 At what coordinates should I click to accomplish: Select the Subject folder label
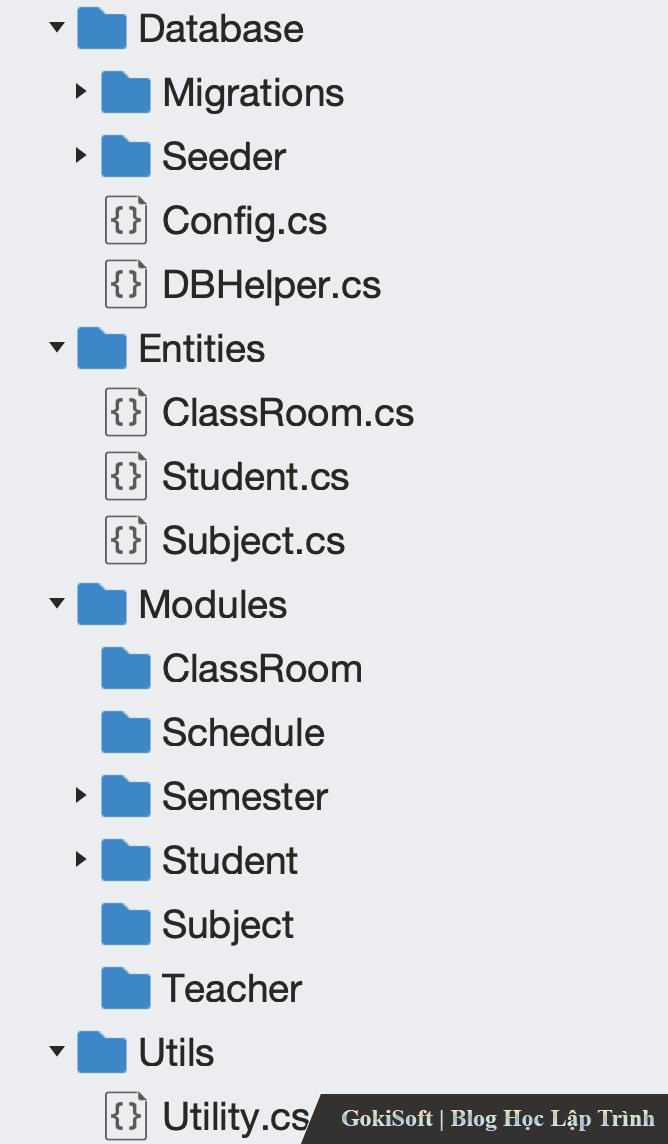pyautogui.click(x=228, y=925)
